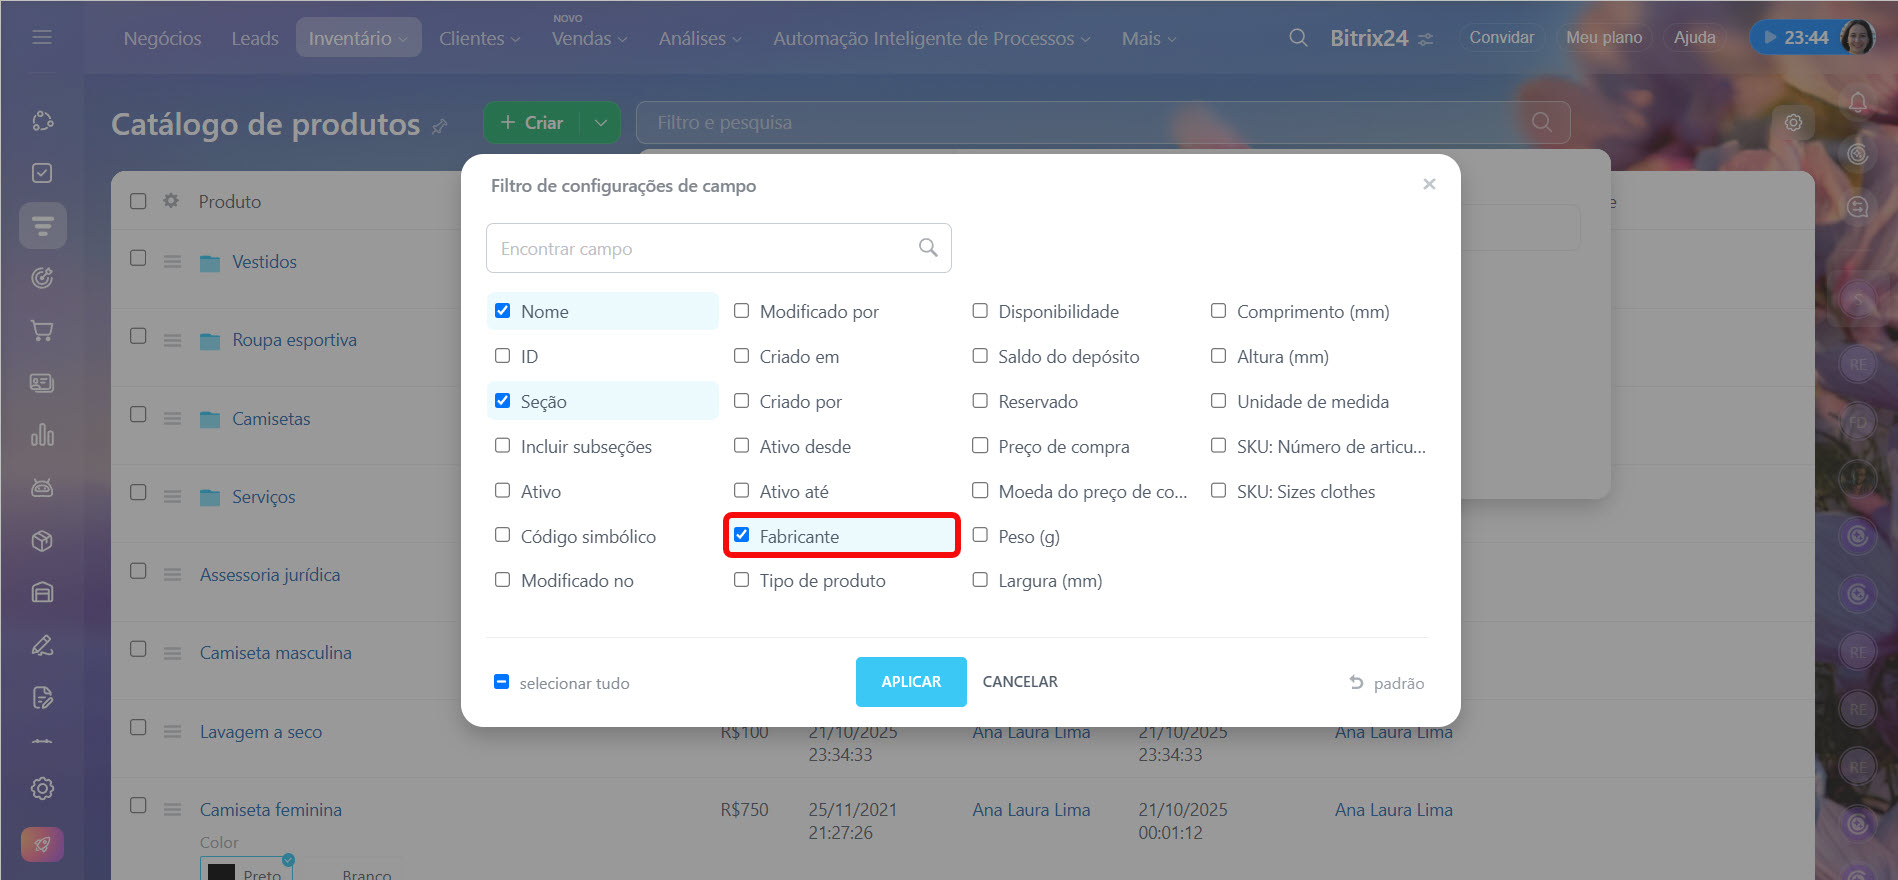Click the hamburger menu icon in sidebar
This screenshot has height=880, width=1898.
point(42,37)
